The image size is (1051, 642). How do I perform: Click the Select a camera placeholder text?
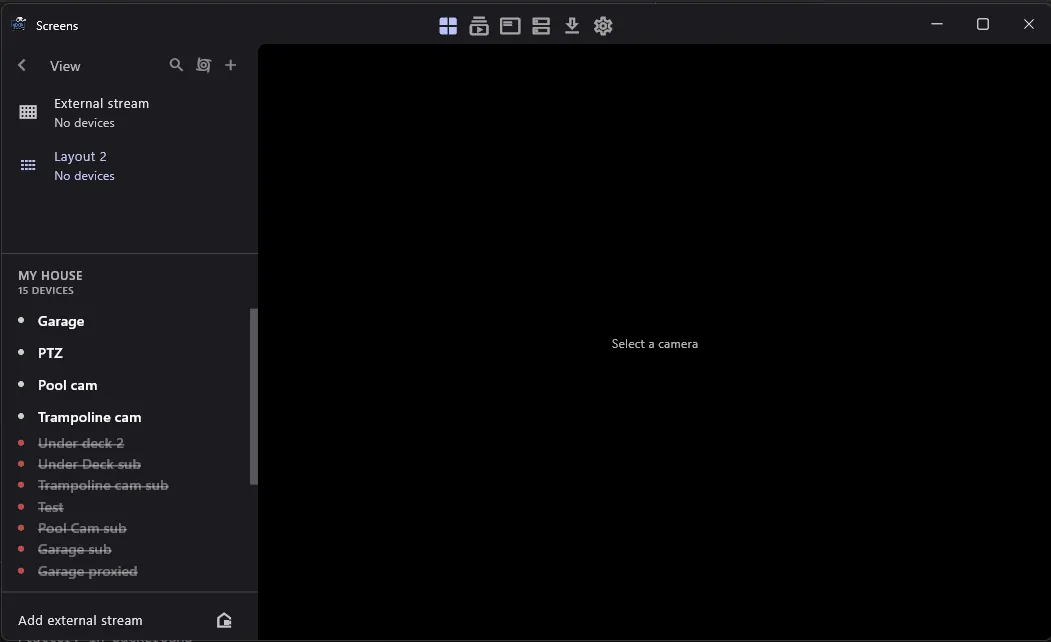(654, 344)
